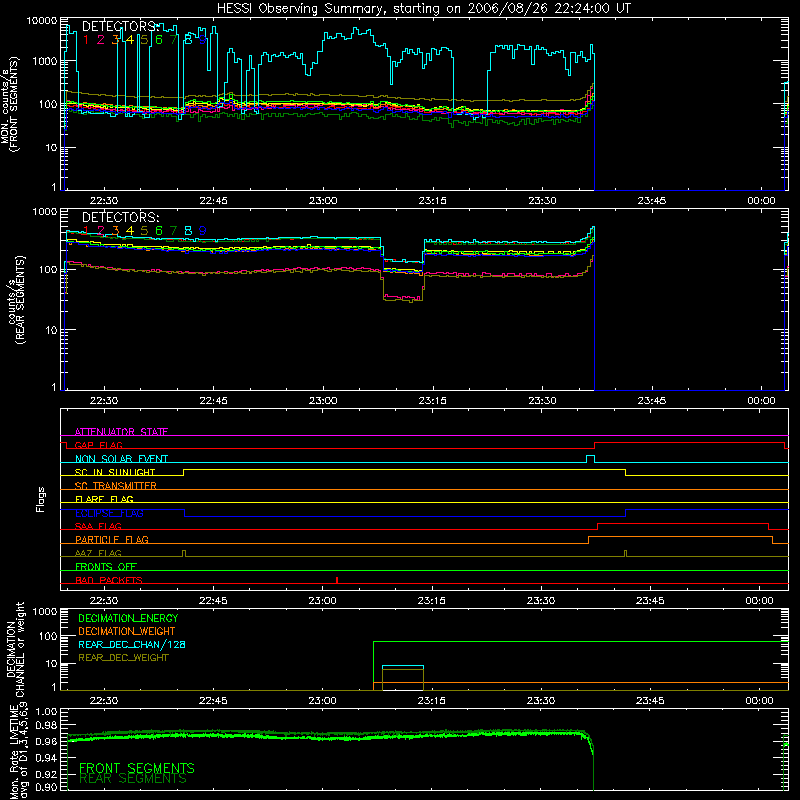
Task: Click the FLARE_FLAG label
Action: point(104,499)
